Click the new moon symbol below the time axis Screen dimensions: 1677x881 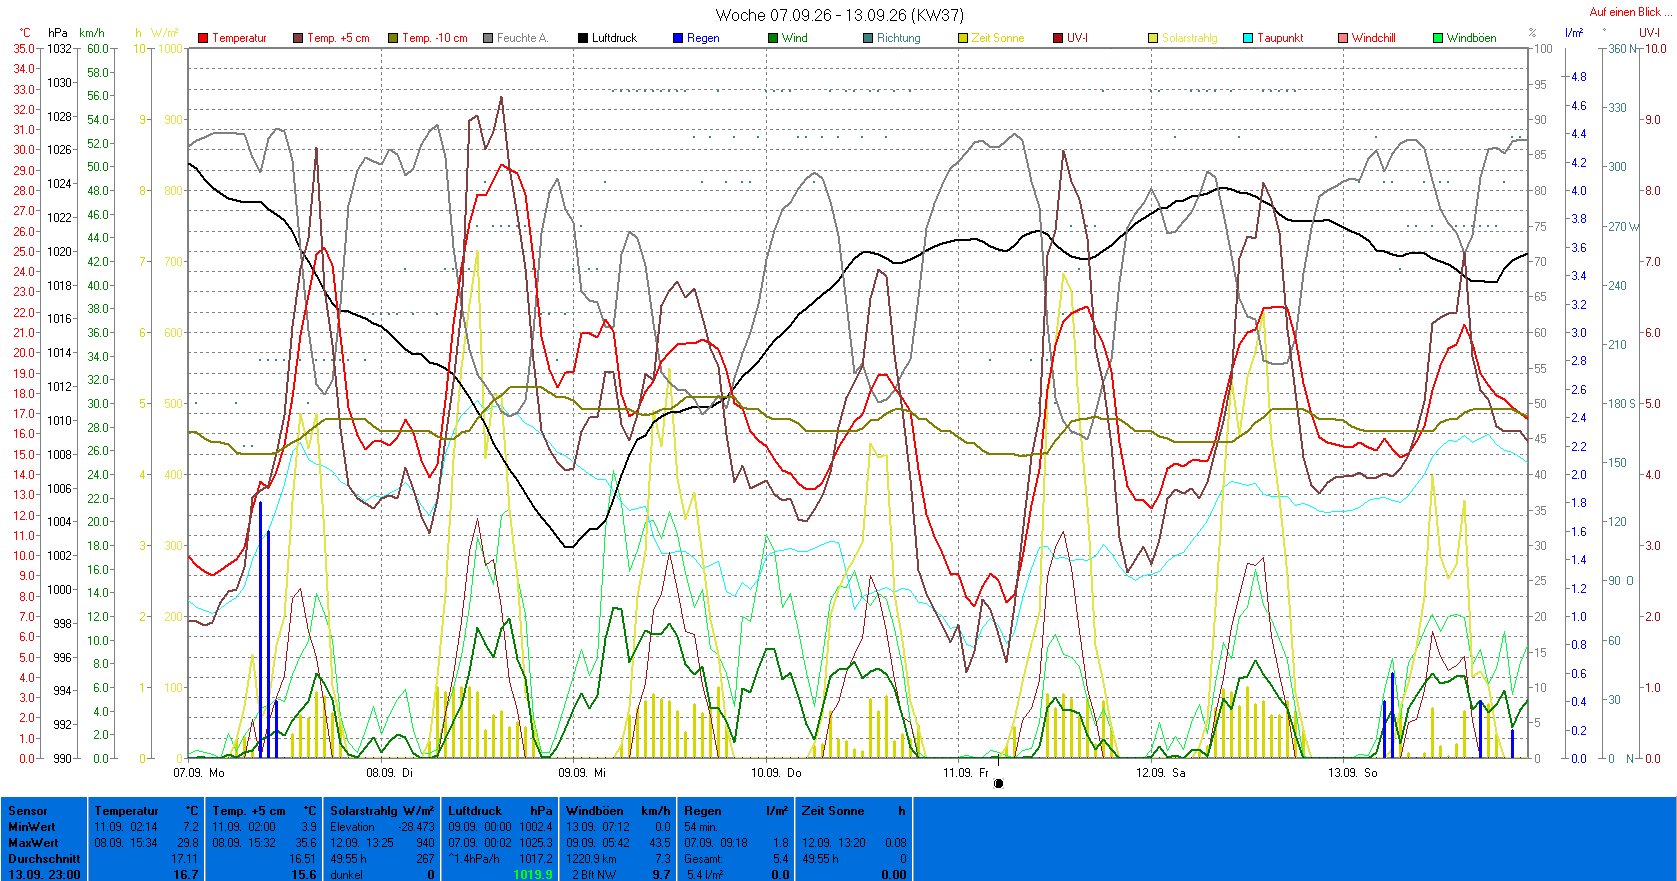(998, 783)
